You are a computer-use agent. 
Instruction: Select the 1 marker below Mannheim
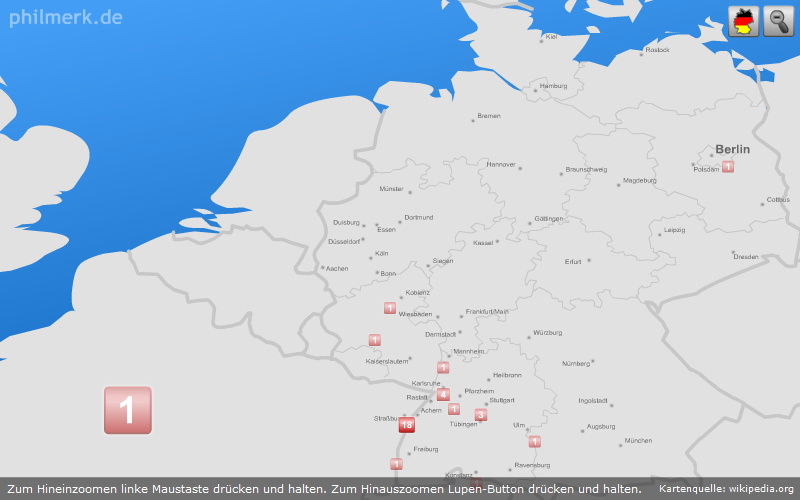coord(443,368)
